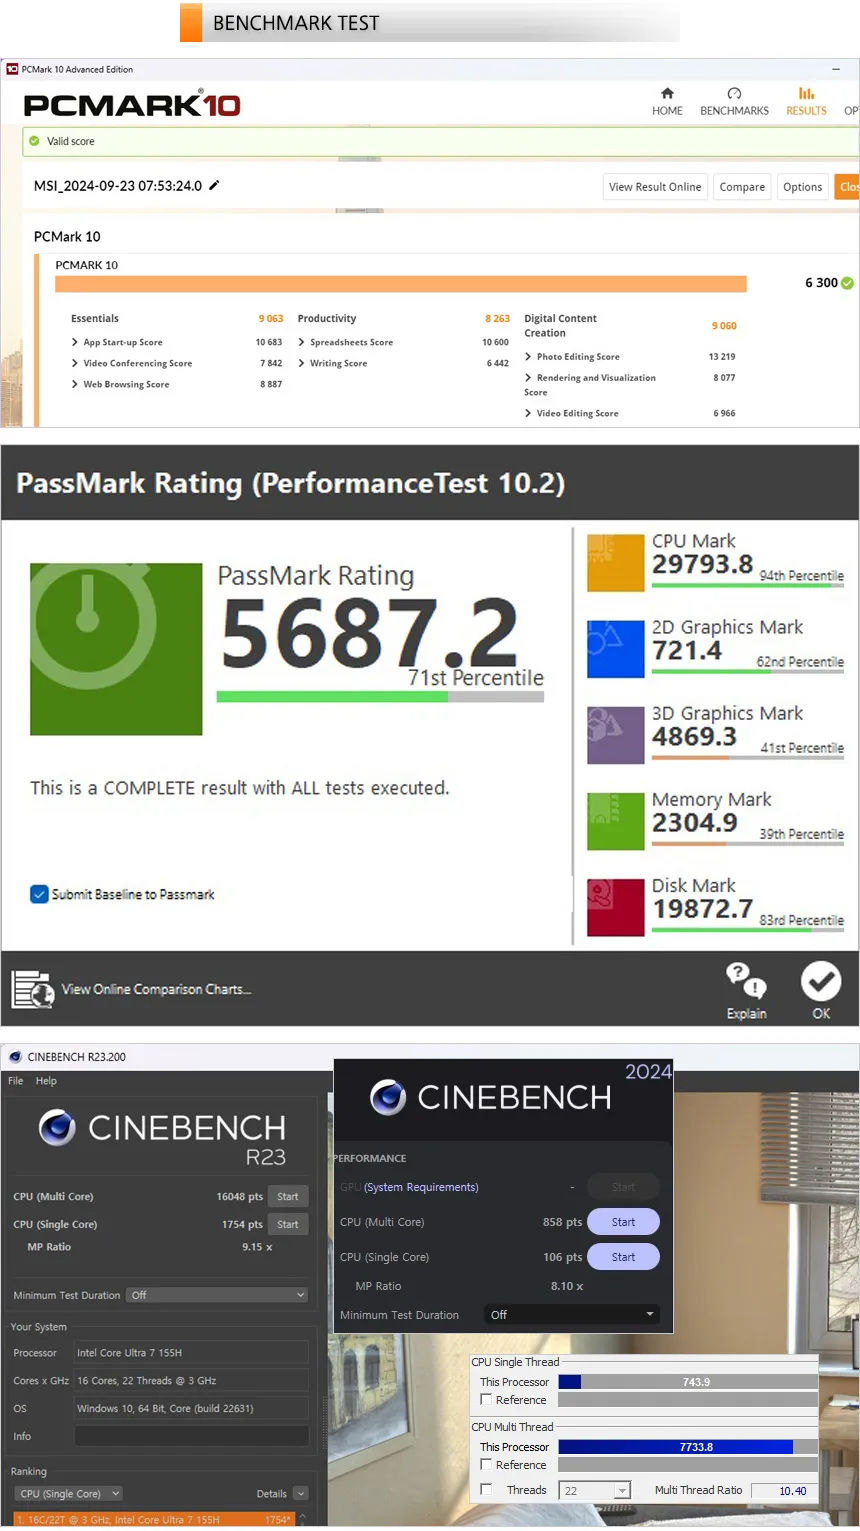Open the CPU (Single Core) ranking dropdown
The height and width of the screenshot is (1531, 860).
pyautogui.click(x=69, y=1494)
